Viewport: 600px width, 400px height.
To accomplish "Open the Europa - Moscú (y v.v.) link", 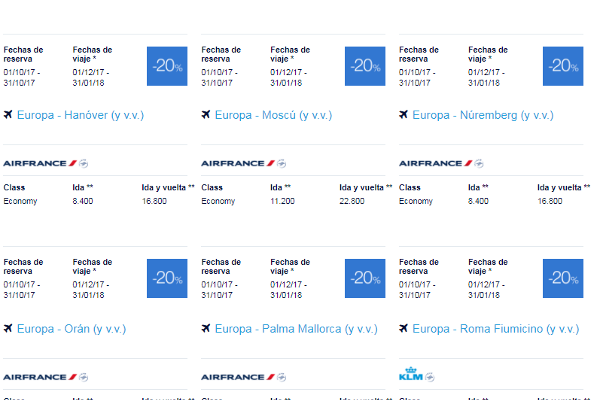I will point(273,115).
